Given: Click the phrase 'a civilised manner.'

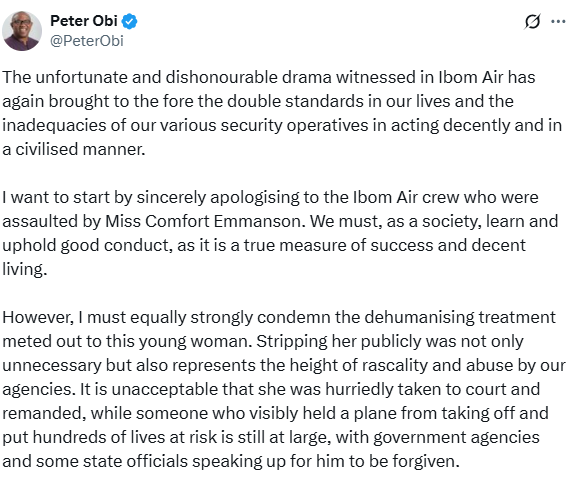Looking at the screenshot, I should tap(74, 149).
